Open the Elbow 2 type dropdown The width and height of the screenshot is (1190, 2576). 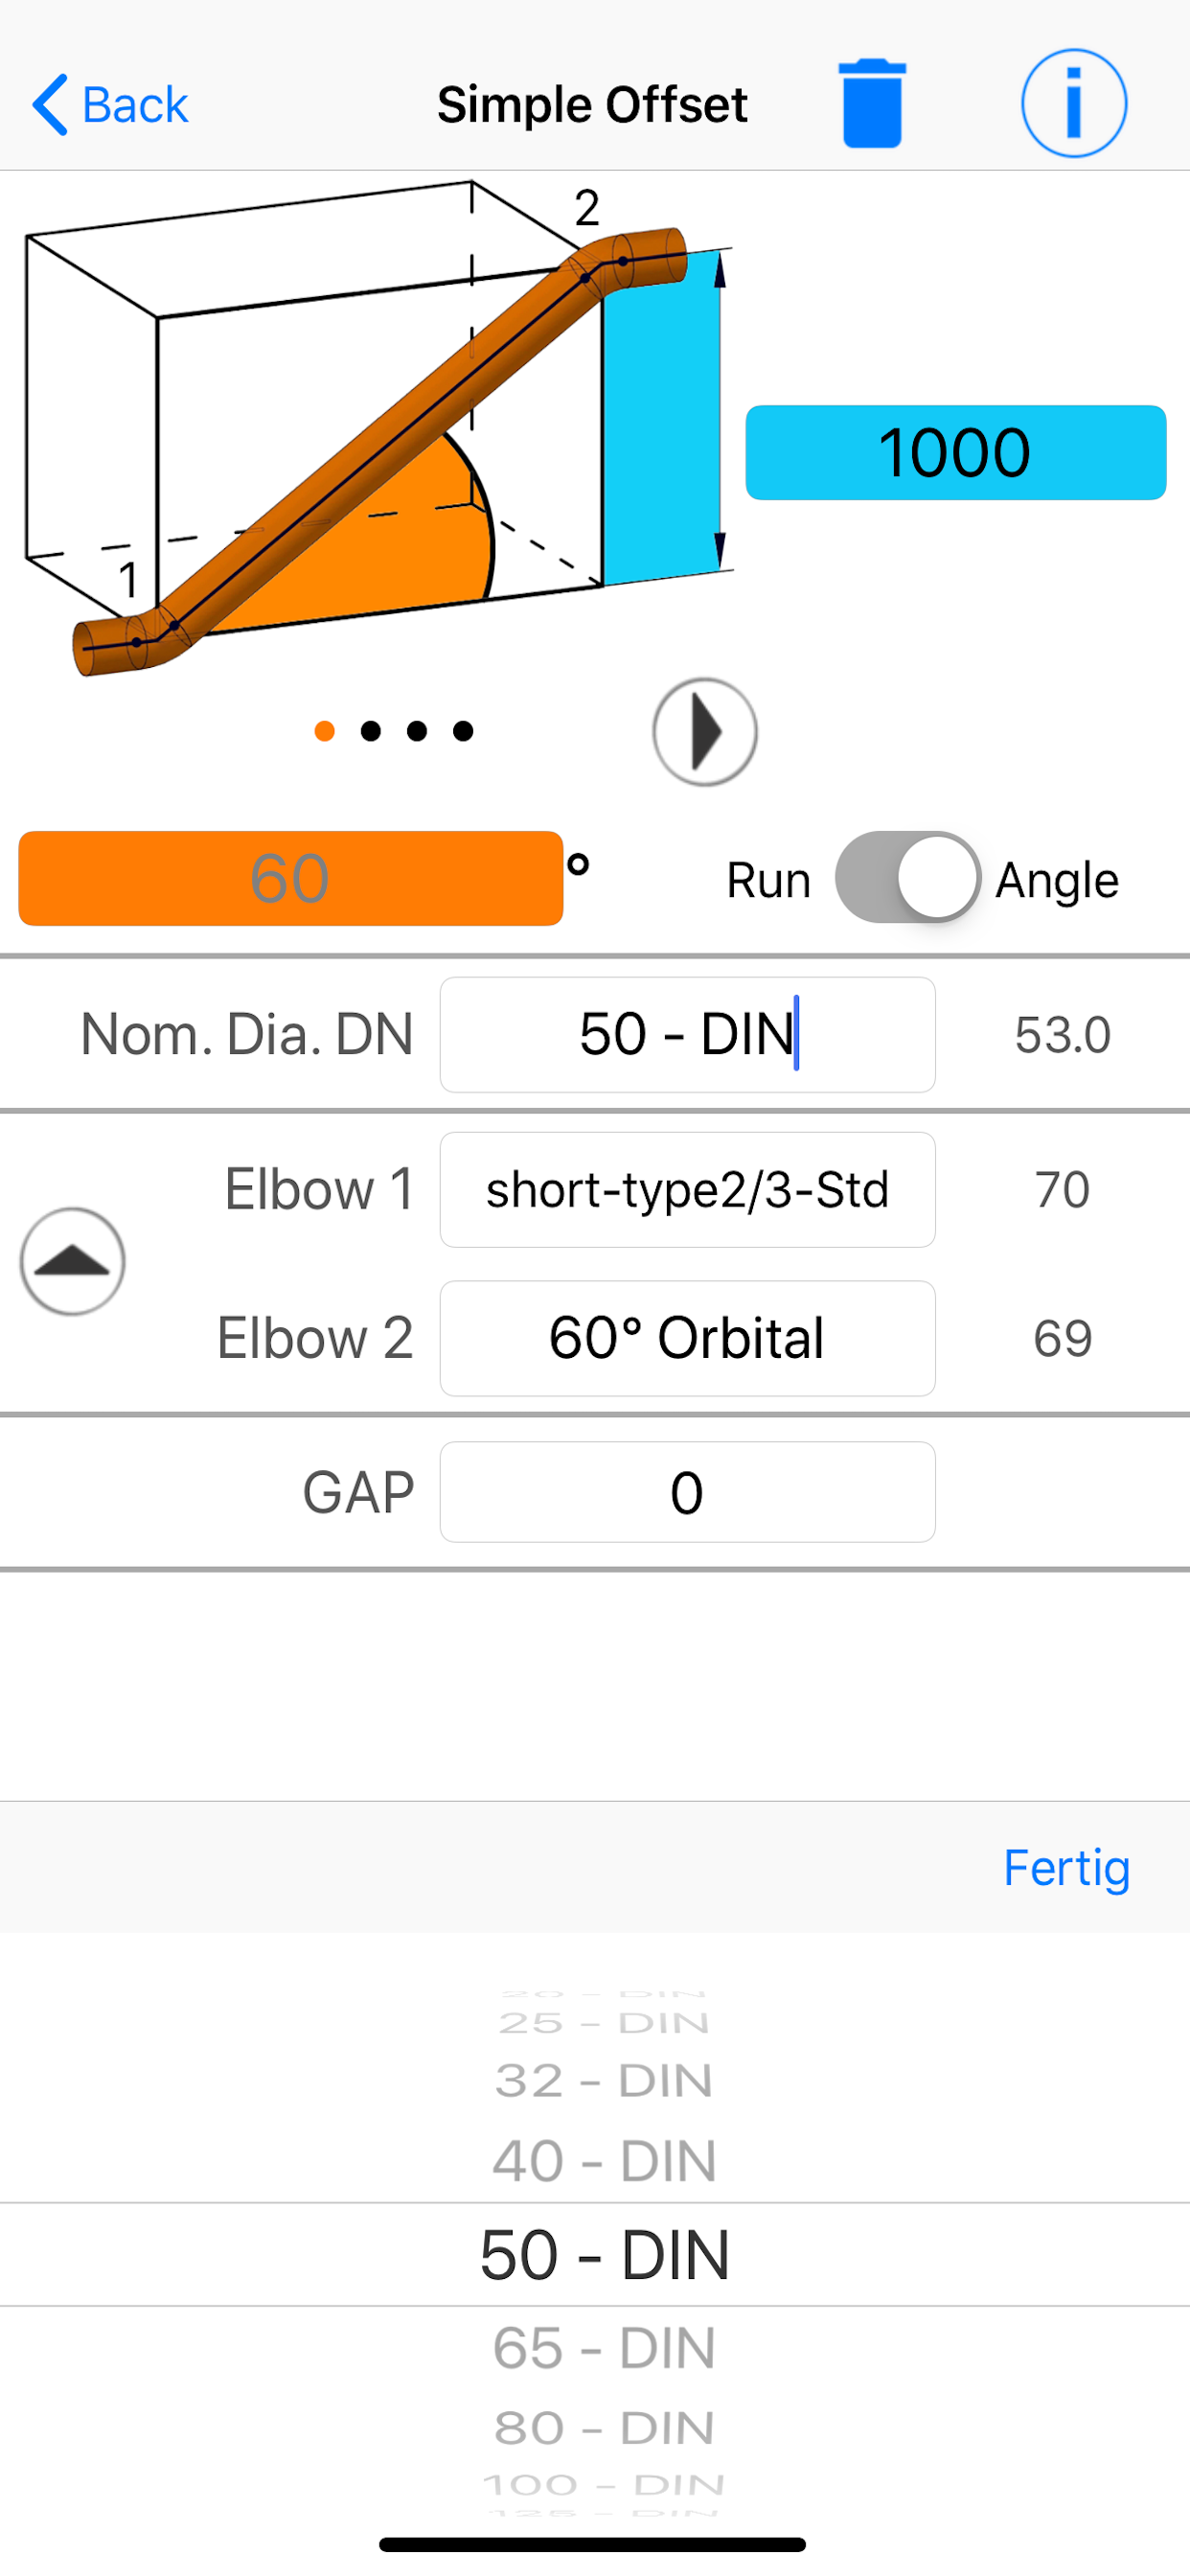pyautogui.click(x=687, y=1338)
